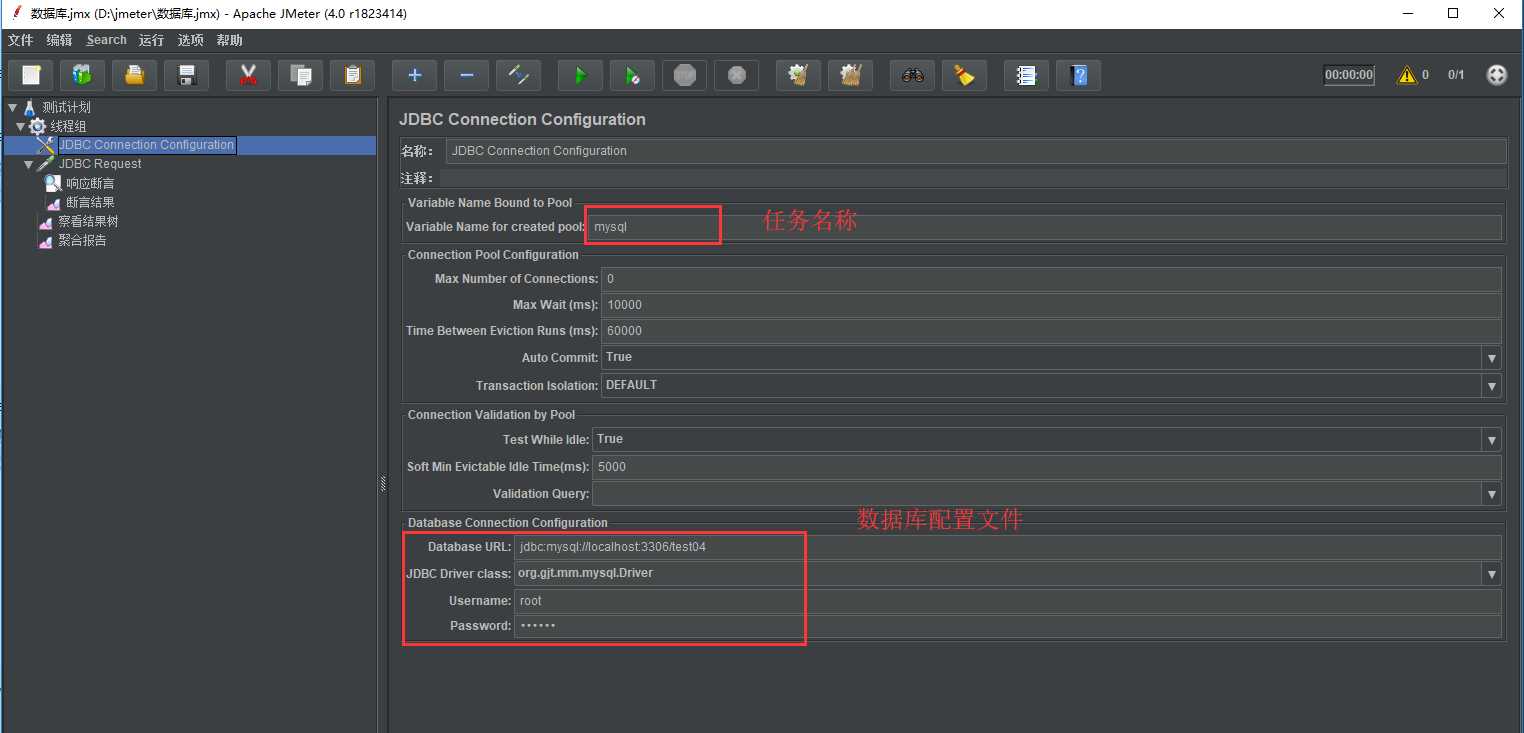Open the 帮助 menu
Screen dimensions: 1524x733
click(229, 40)
